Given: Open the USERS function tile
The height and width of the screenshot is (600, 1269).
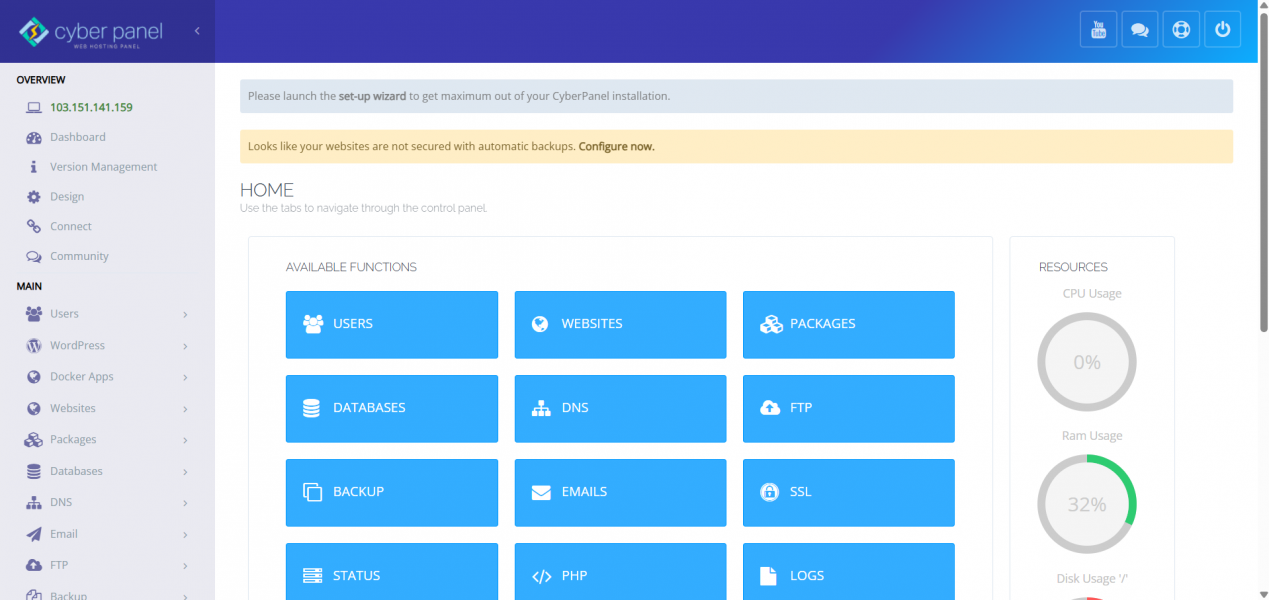Looking at the screenshot, I should click(x=392, y=324).
